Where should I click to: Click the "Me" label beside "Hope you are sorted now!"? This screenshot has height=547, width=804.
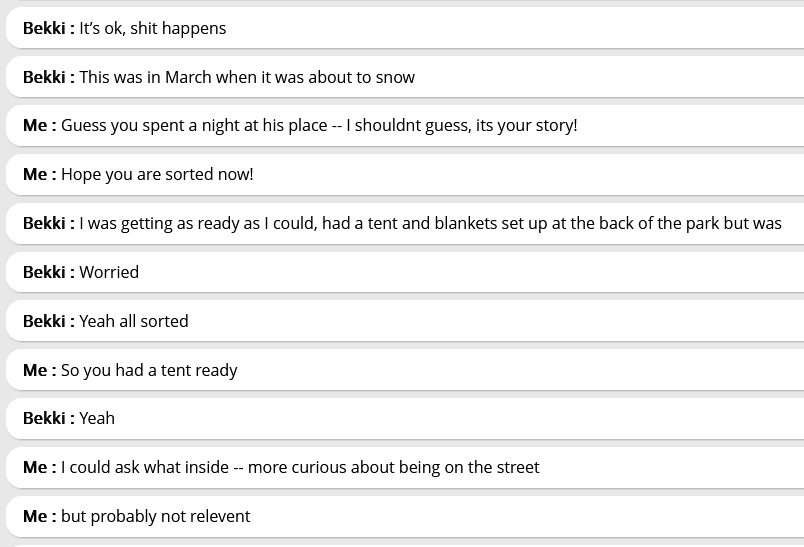(x=35, y=174)
